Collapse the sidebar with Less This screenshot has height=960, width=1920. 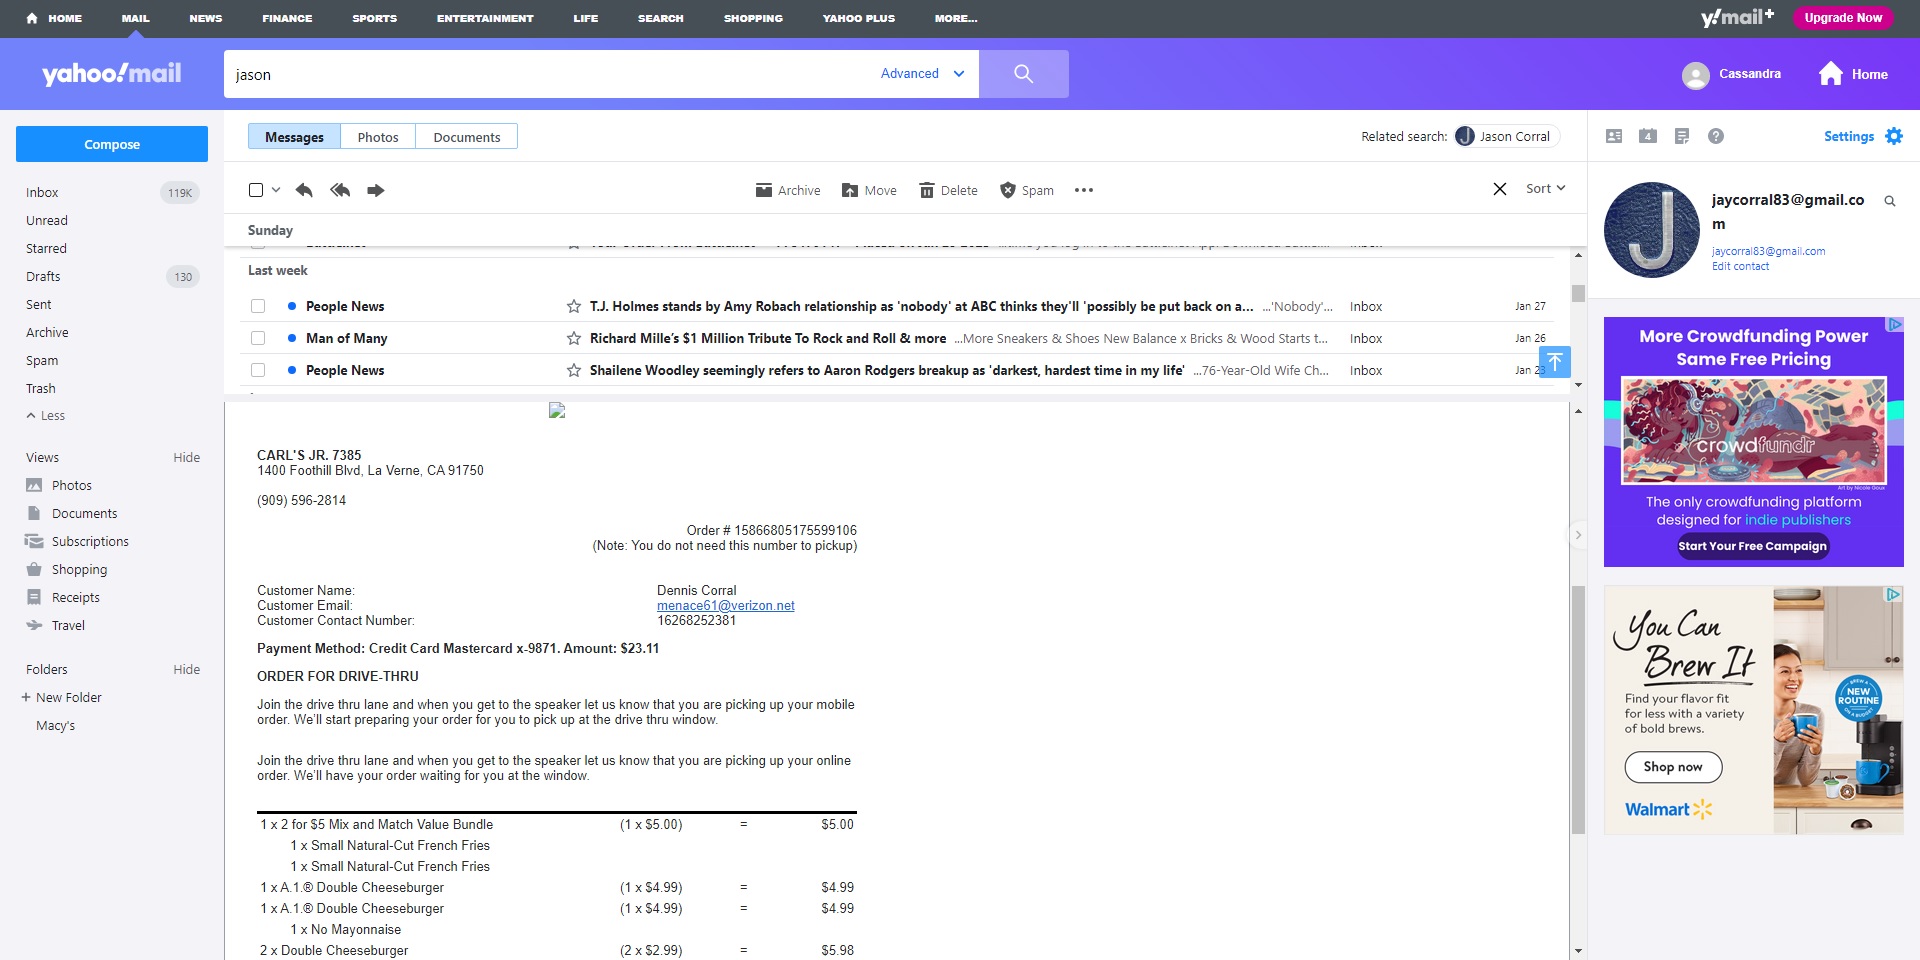[x=45, y=415]
